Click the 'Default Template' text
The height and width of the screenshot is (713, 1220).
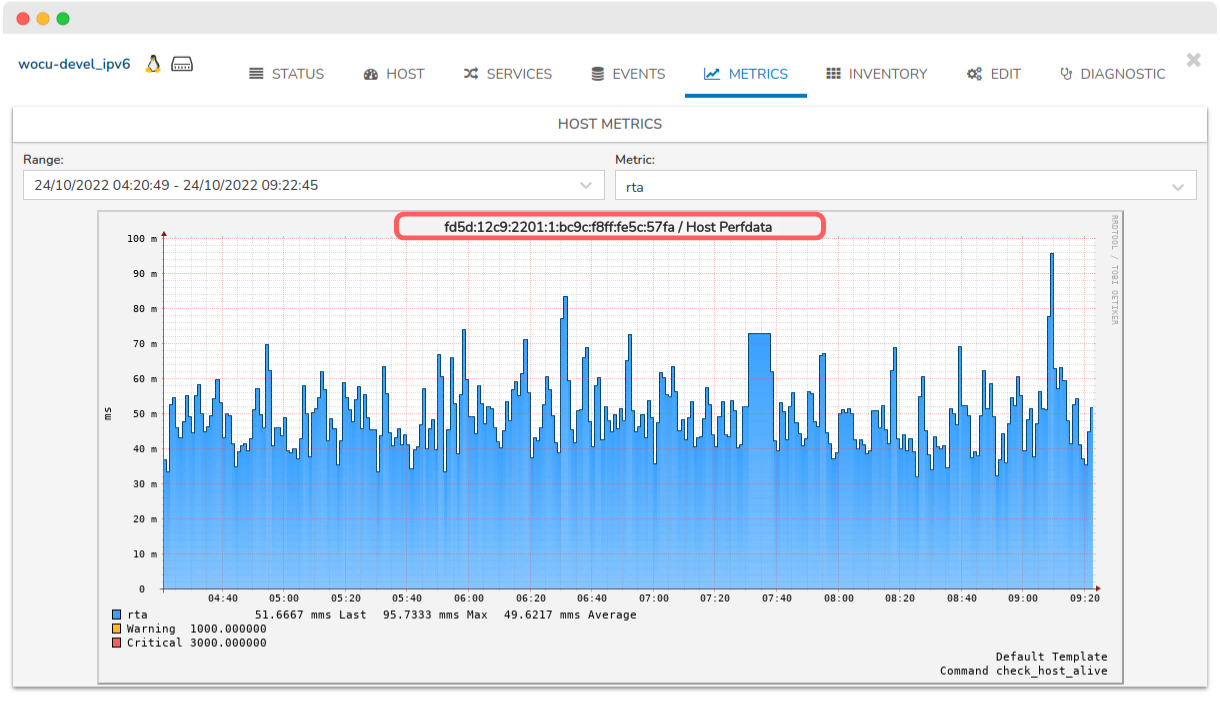(1052, 657)
